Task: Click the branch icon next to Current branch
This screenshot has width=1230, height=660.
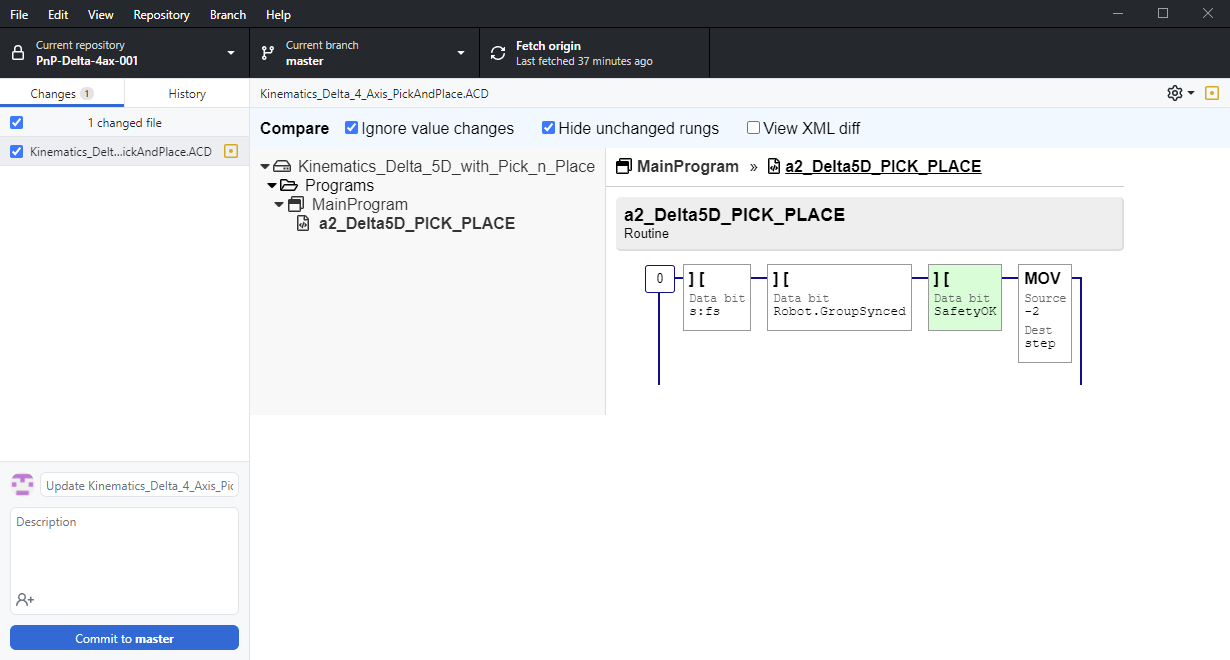Action: point(267,52)
